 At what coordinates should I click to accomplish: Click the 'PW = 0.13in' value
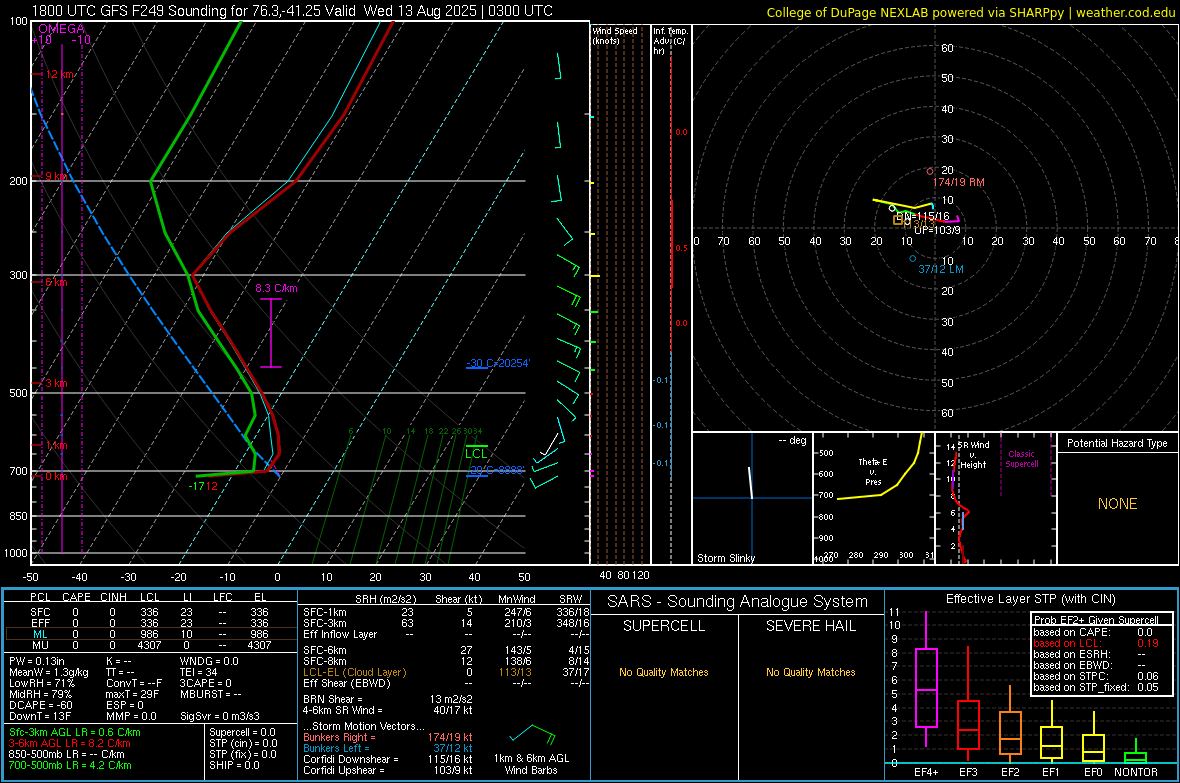pos(36,661)
